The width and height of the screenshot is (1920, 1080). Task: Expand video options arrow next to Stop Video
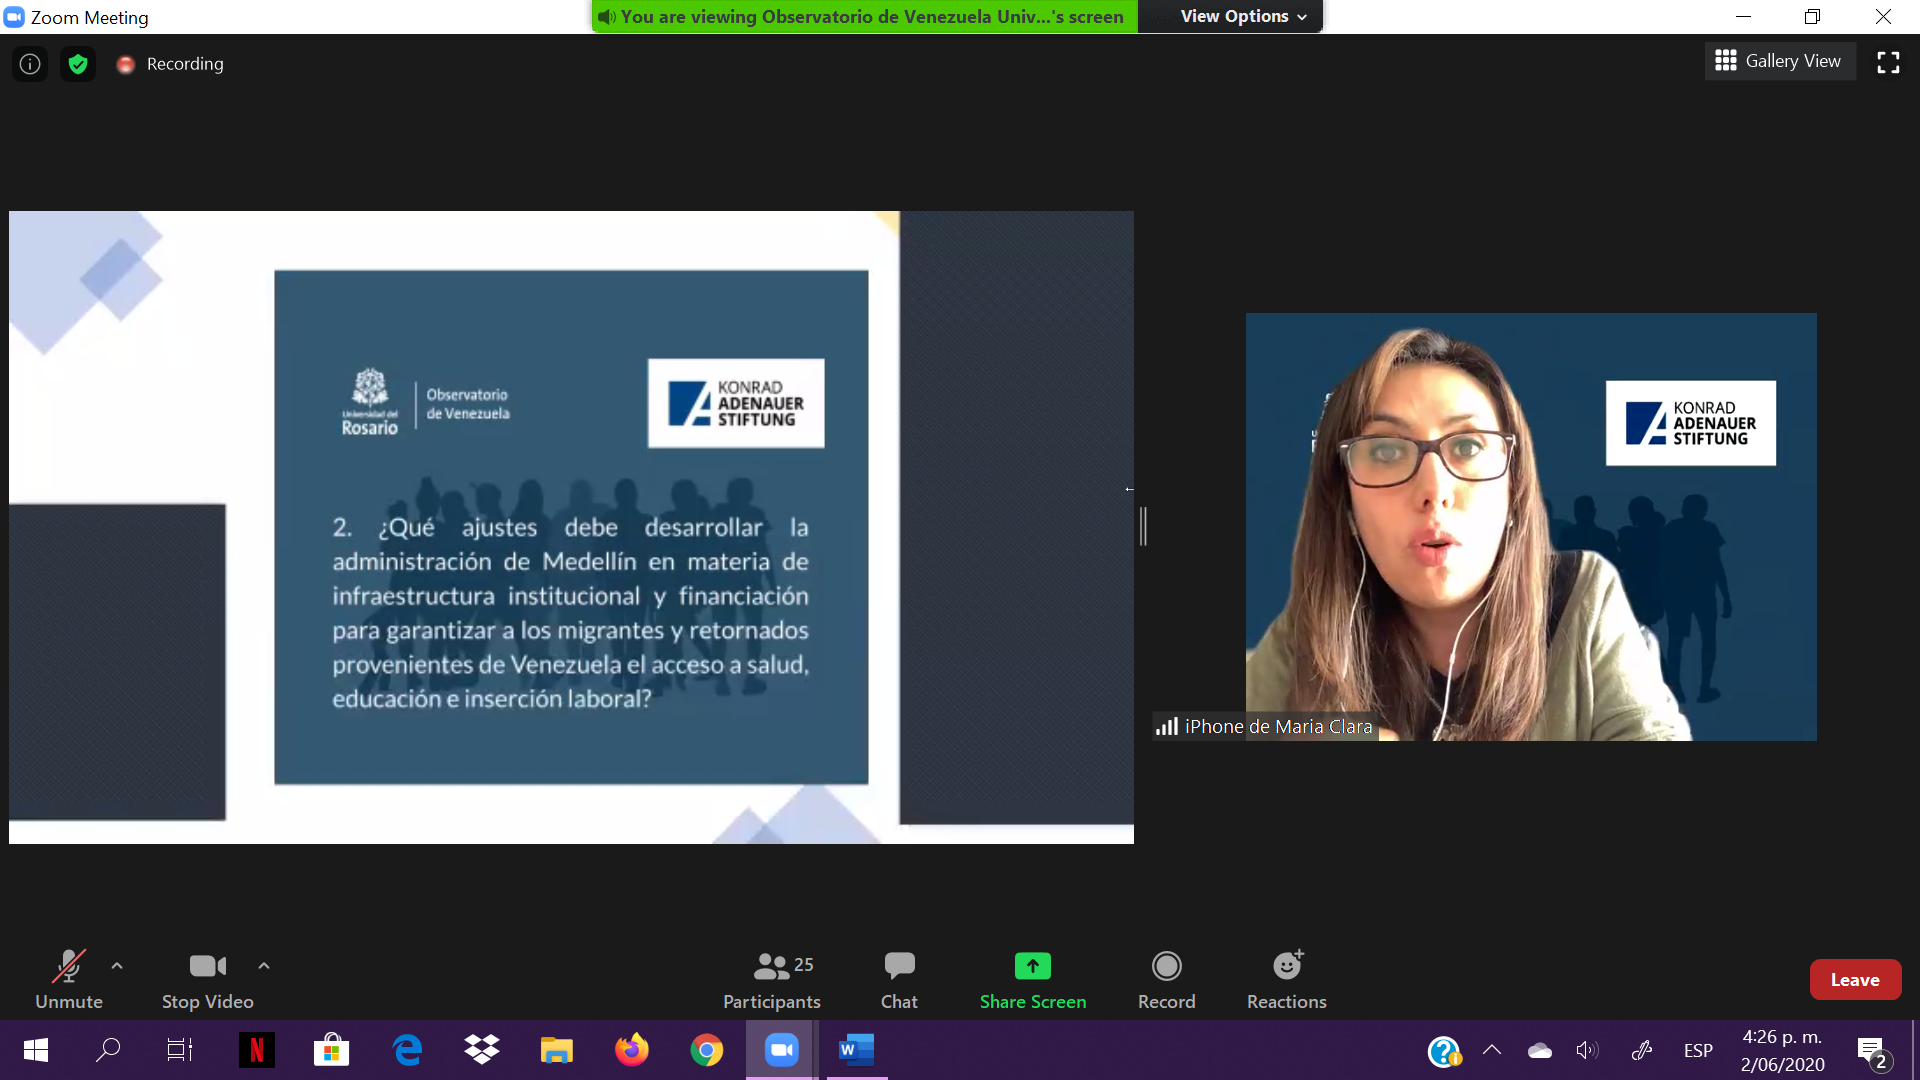(264, 966)
